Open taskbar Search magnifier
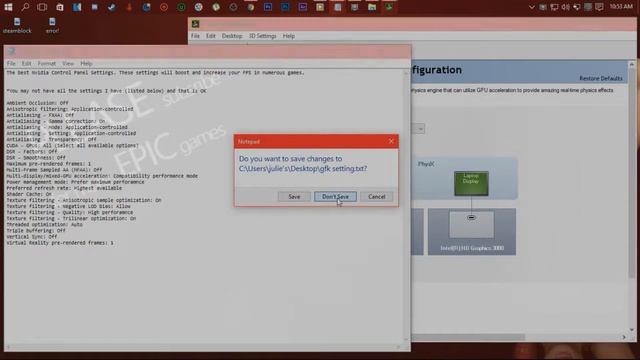Viewport: 640px width, 360px height. [x=25, y=7]
